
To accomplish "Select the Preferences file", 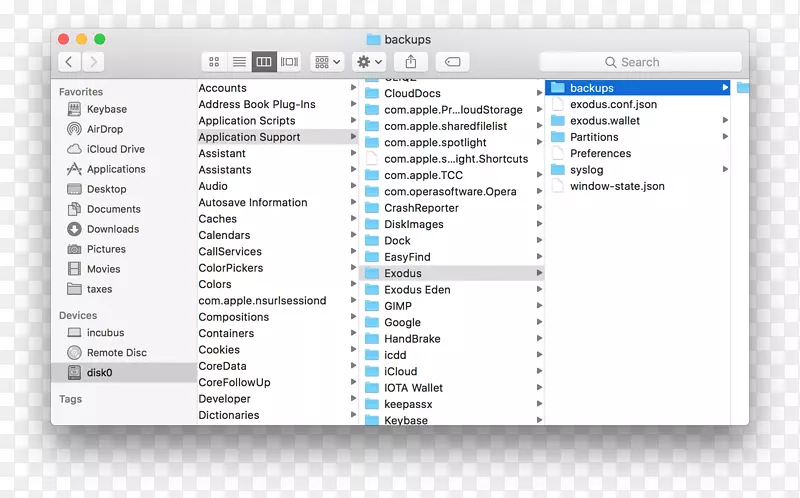I will 638,153.
